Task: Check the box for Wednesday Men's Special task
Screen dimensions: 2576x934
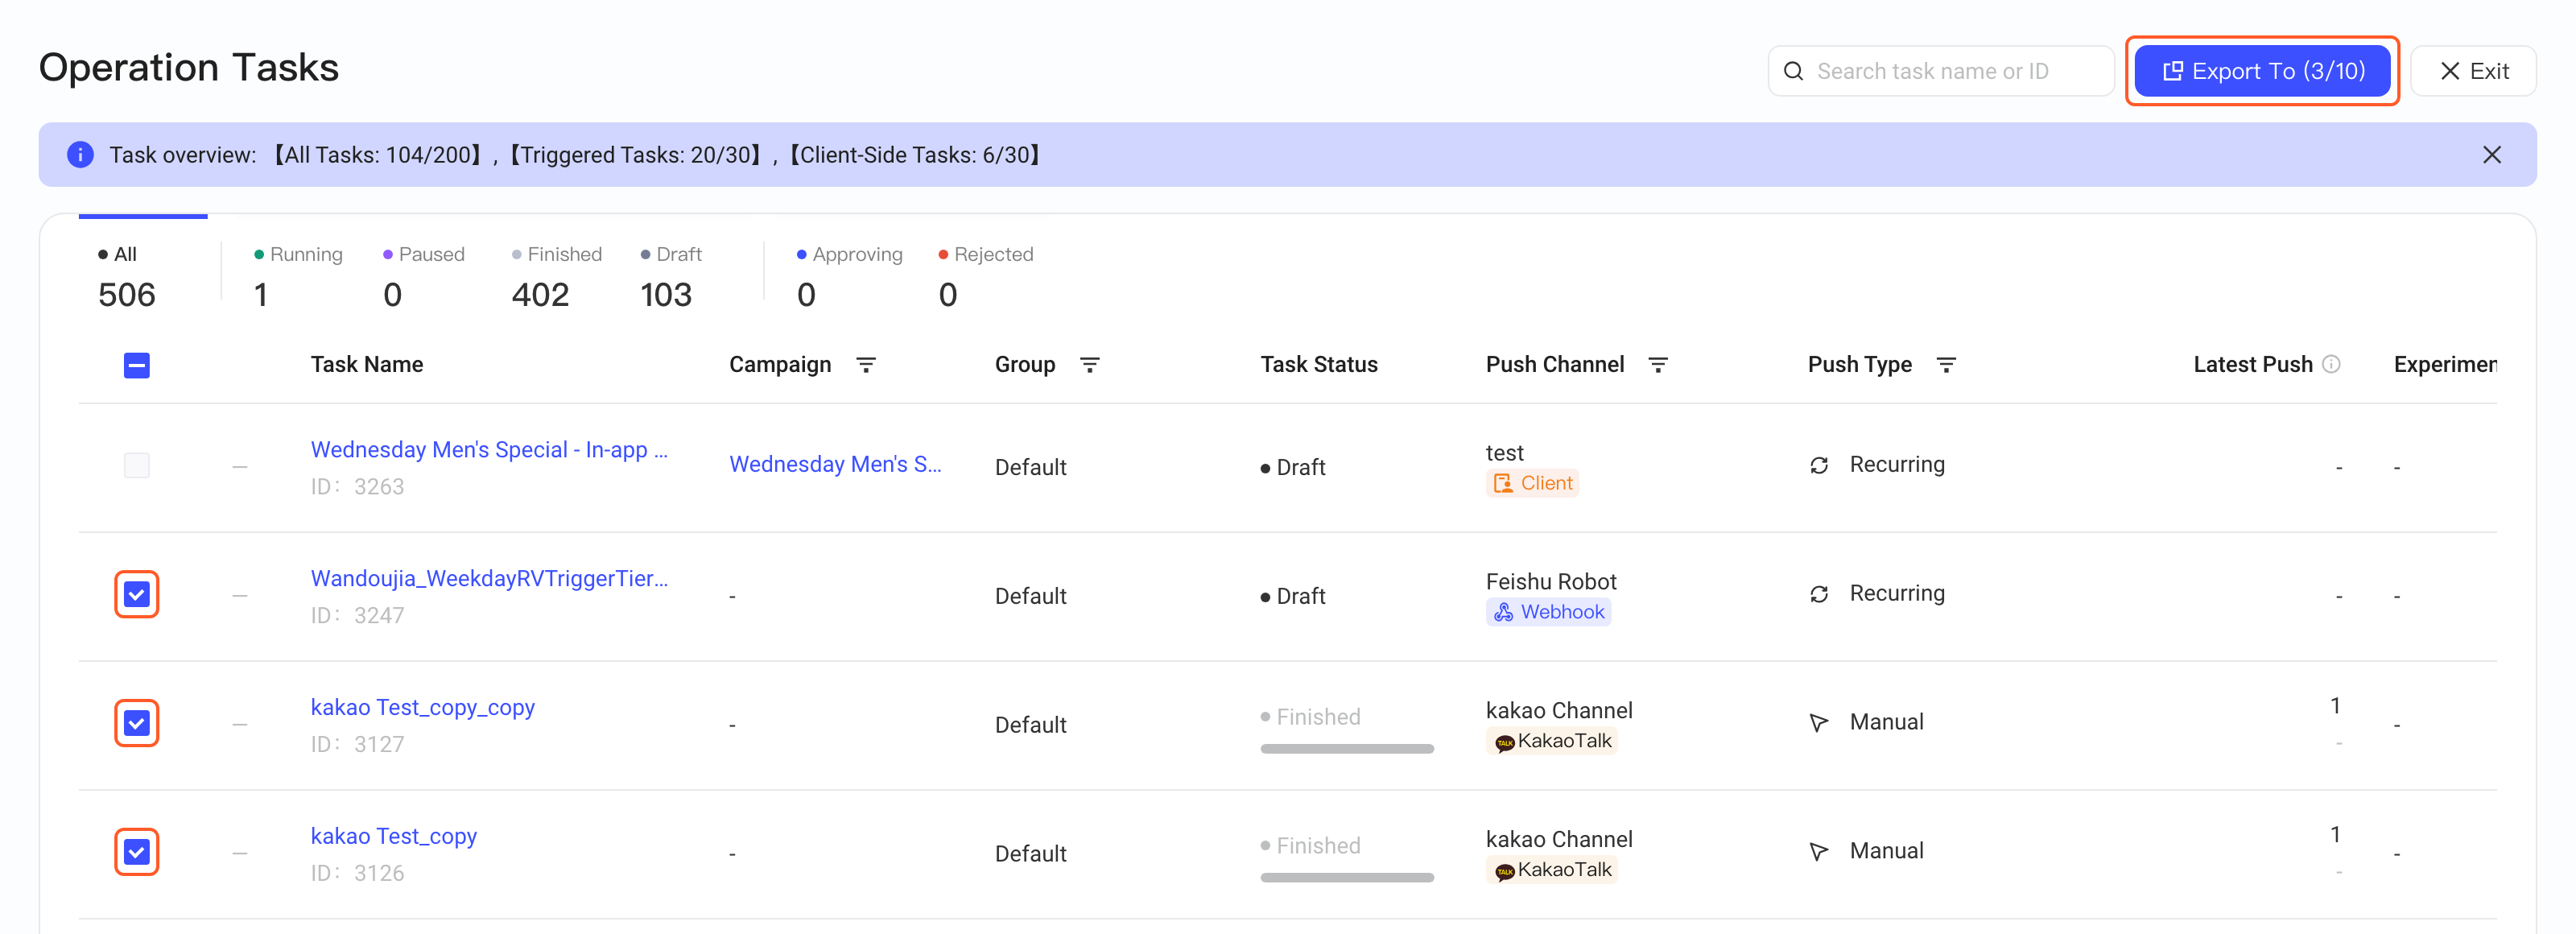Action: [x=137, y=465]
